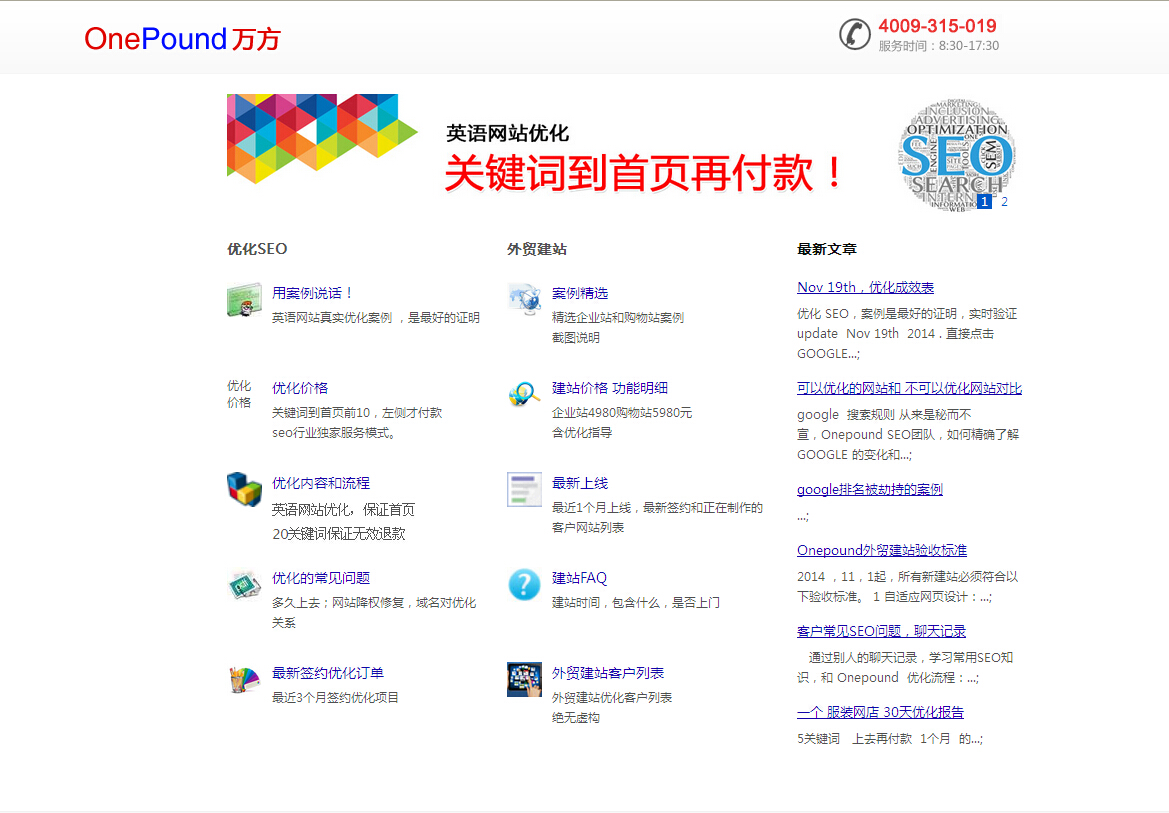Click the text 服务时间：8:30-17:30
Viewport: 1169px width, 813px height.
(x=939, y=45)
